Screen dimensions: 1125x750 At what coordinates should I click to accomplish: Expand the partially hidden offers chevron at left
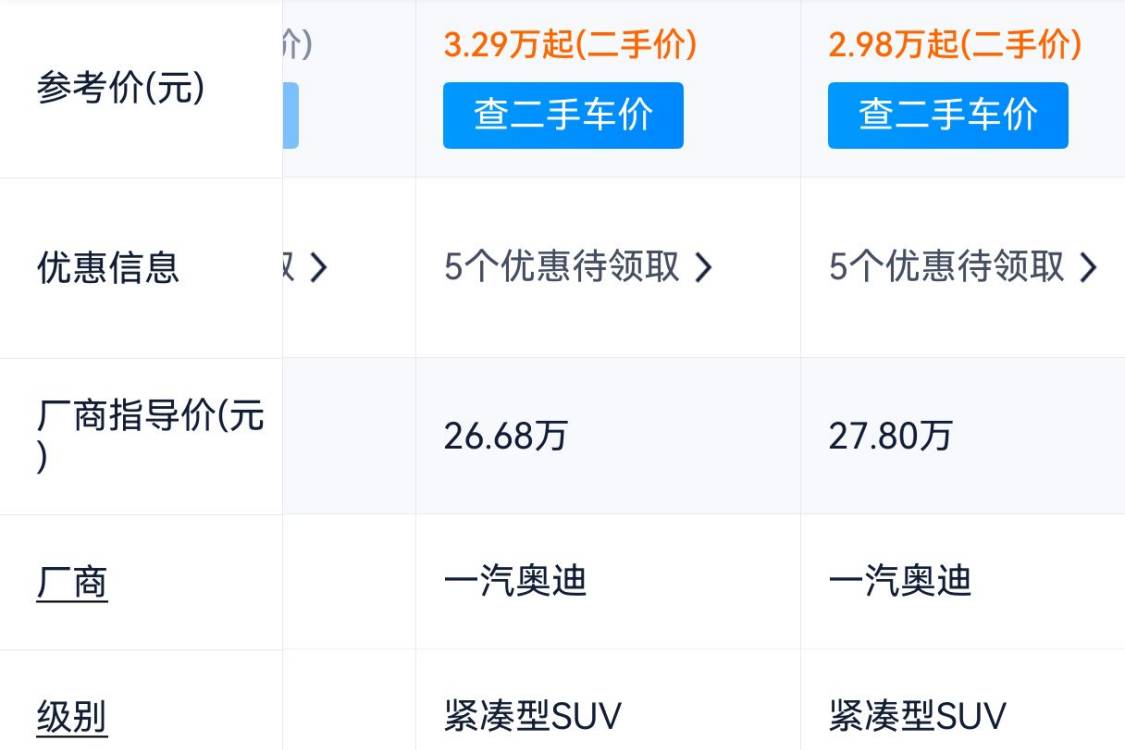tap(318, 268)
